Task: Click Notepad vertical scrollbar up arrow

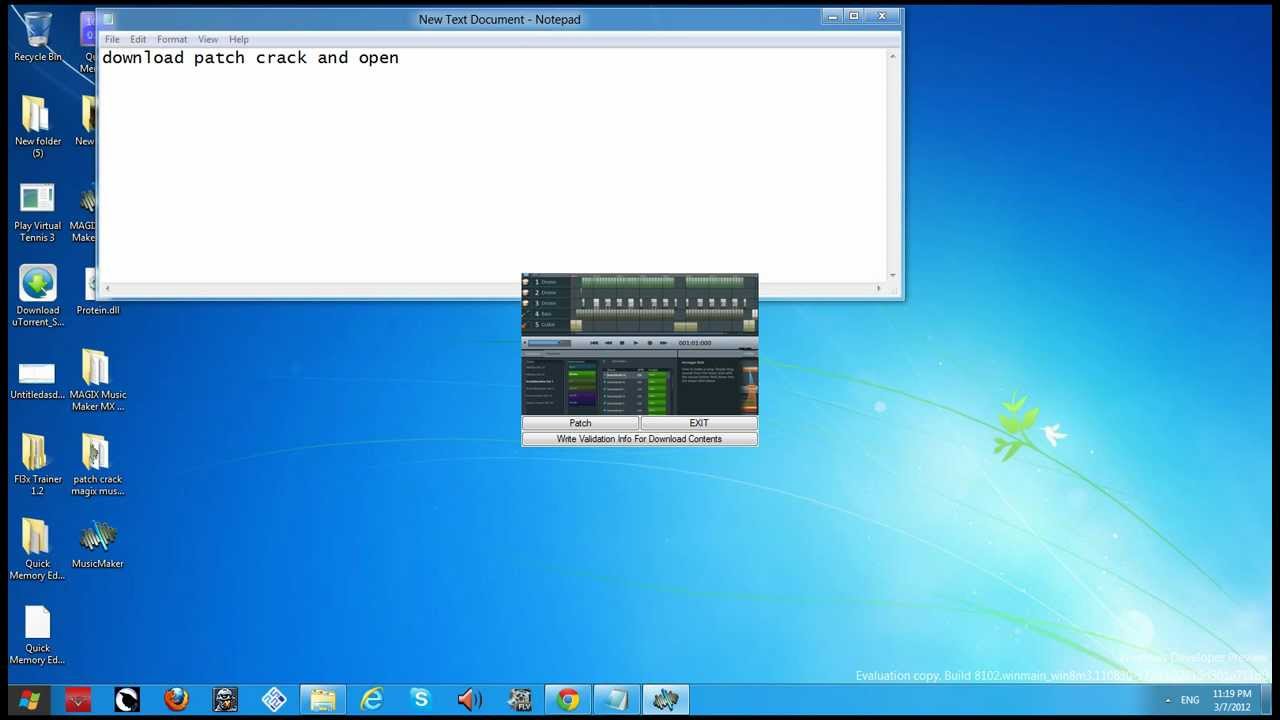Action: 893,56
